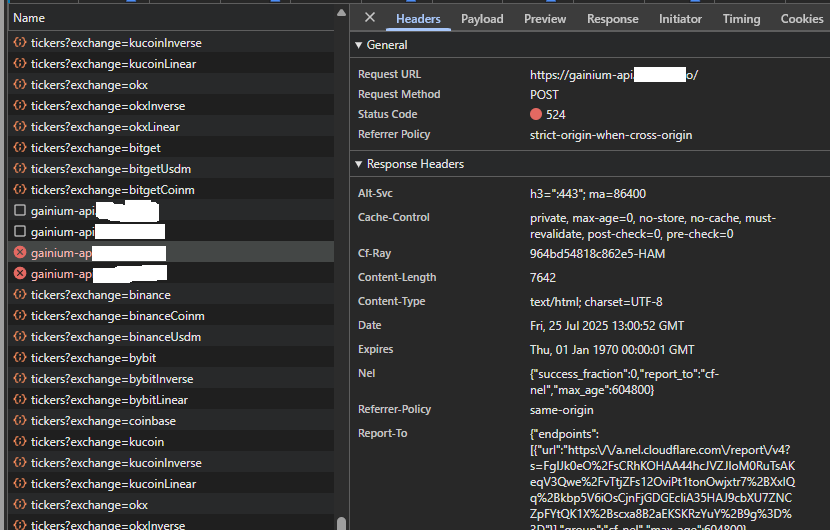This screenshot has height=530, width=830.
Task: Click the fetch icon of tickers?exchange=okxLinear
Action: [x=20, y=127]
